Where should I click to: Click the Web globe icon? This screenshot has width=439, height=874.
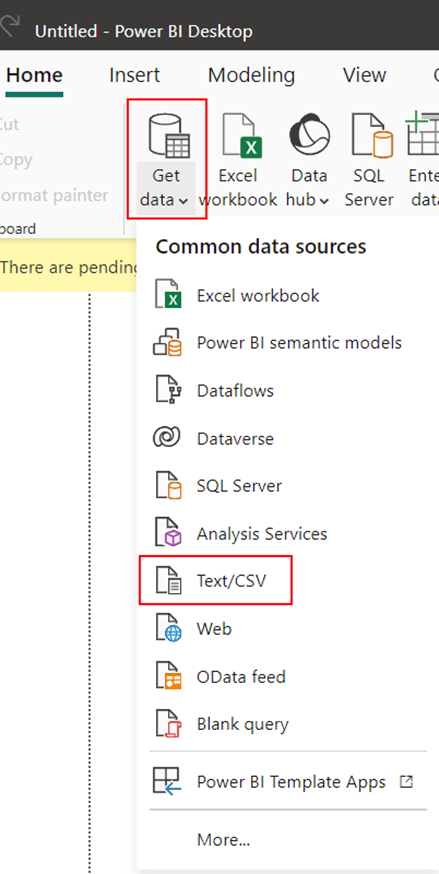click(167, 629)
